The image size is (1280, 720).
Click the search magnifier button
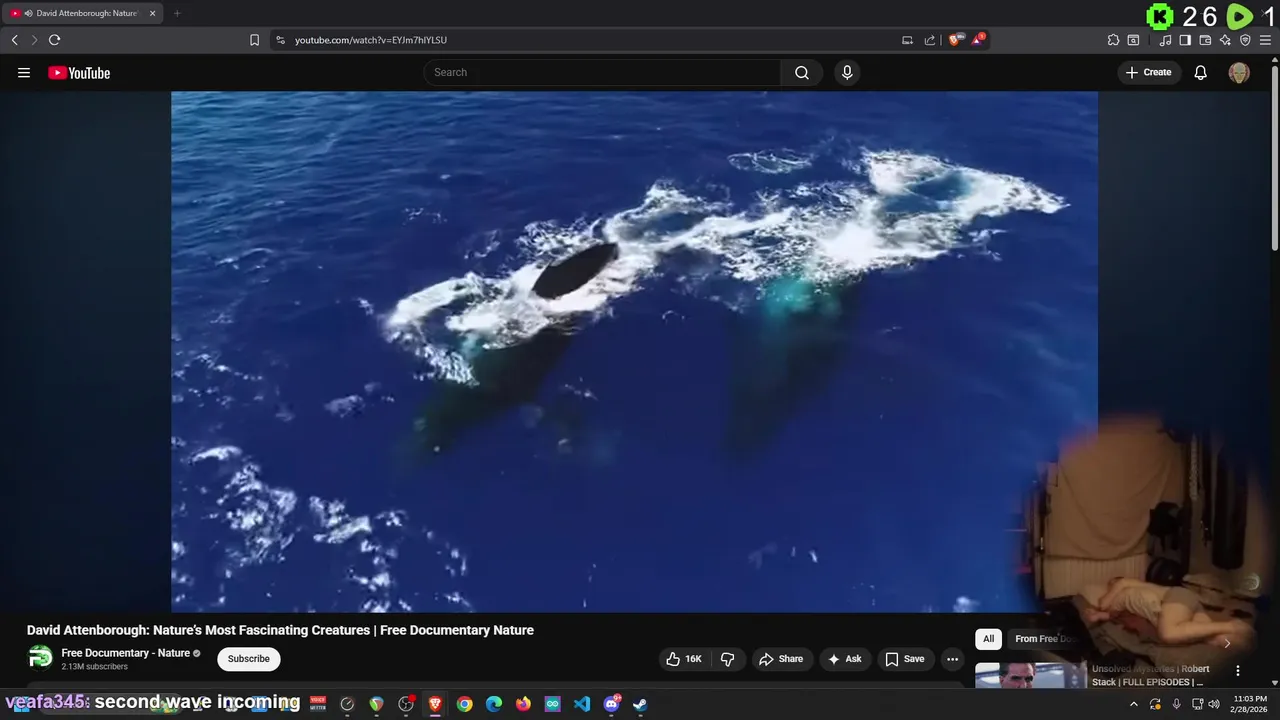[x=802, y=72]
